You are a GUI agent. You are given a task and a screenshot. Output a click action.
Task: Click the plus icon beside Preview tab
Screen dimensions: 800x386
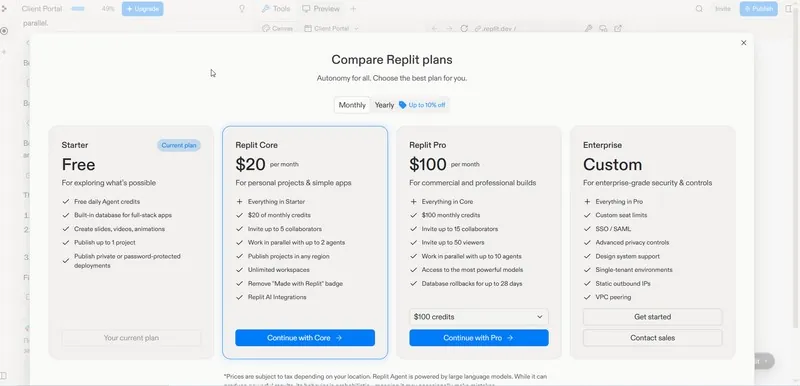point(353,9)
